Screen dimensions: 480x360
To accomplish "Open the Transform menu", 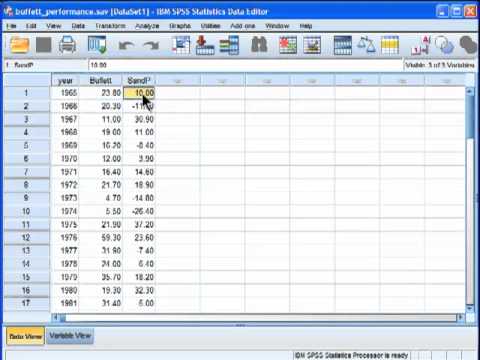I will [110, 26].
